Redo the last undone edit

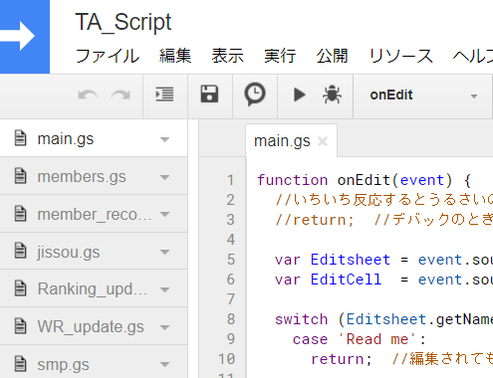121,95
